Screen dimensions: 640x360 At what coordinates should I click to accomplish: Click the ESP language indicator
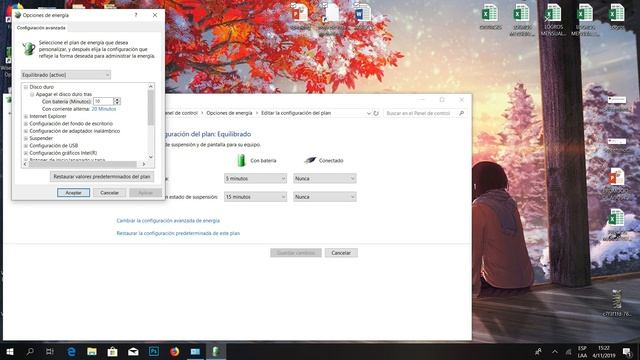(x=582, y=351)
